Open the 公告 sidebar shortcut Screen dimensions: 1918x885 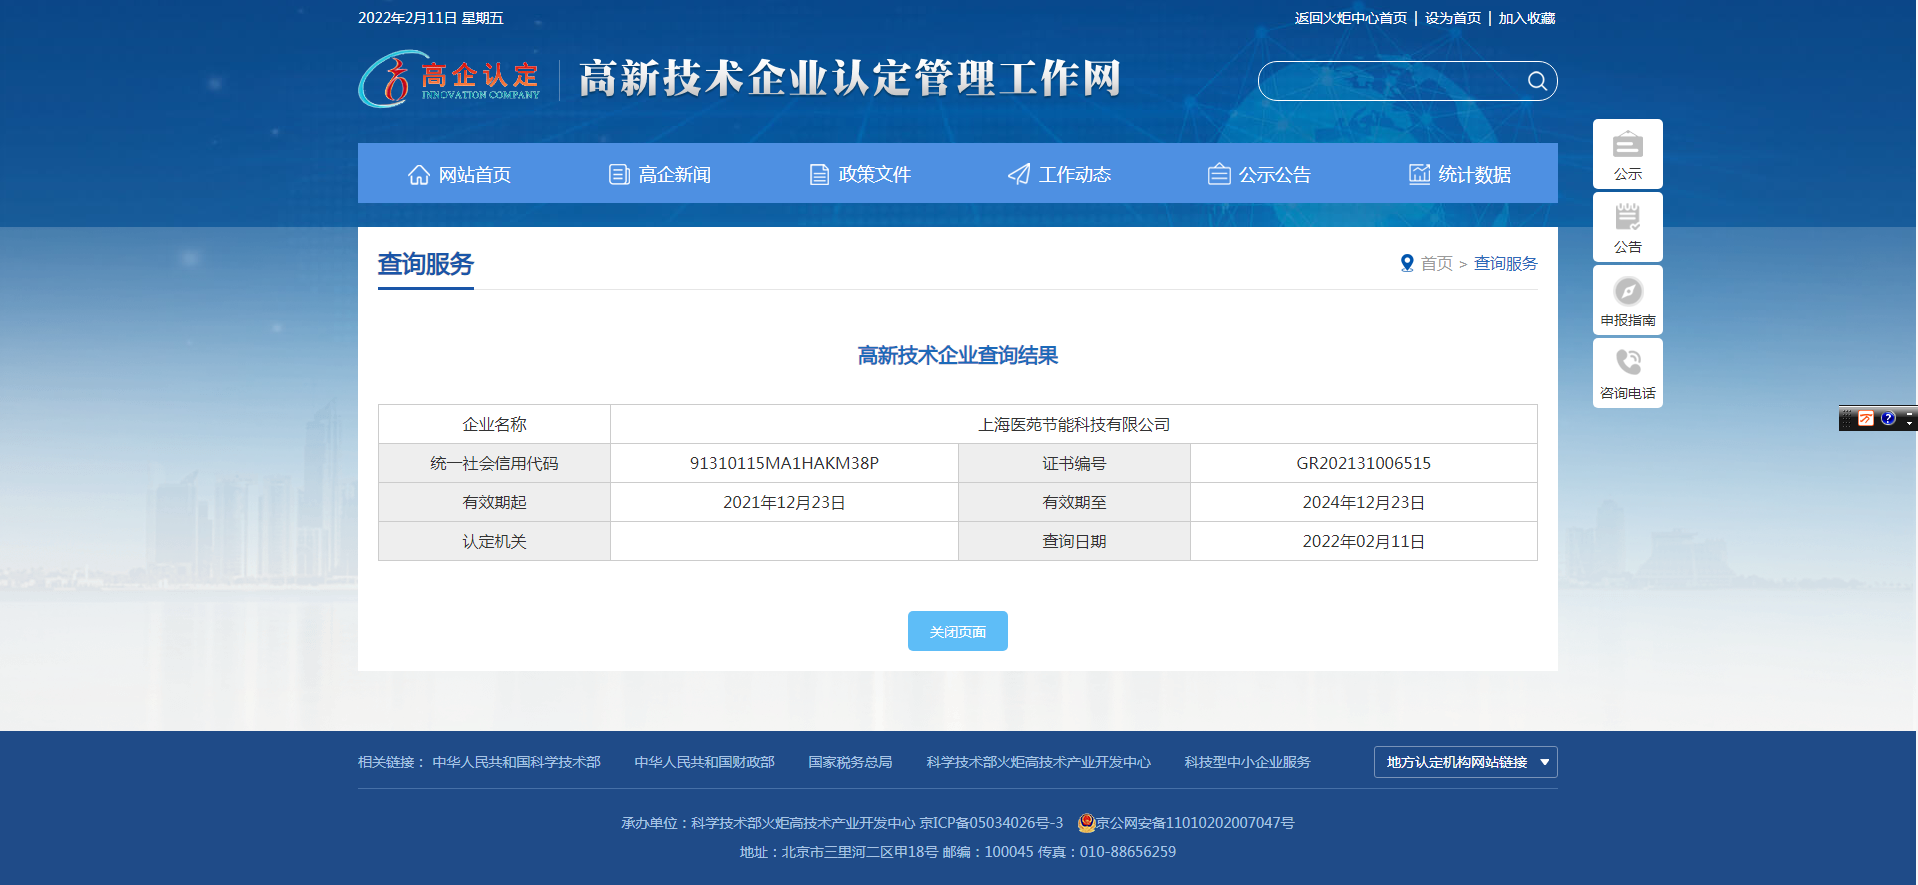pos(1627,227)
